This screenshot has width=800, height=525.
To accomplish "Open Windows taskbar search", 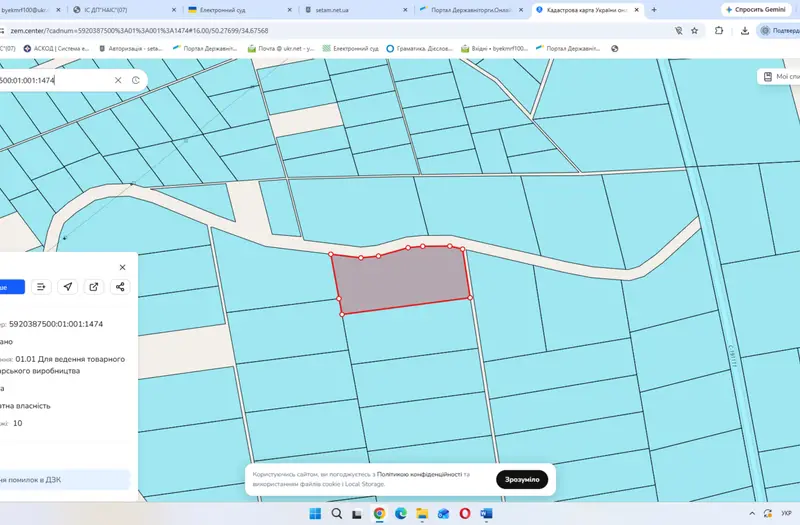I will pyautogui.click(x=337, y=513).
